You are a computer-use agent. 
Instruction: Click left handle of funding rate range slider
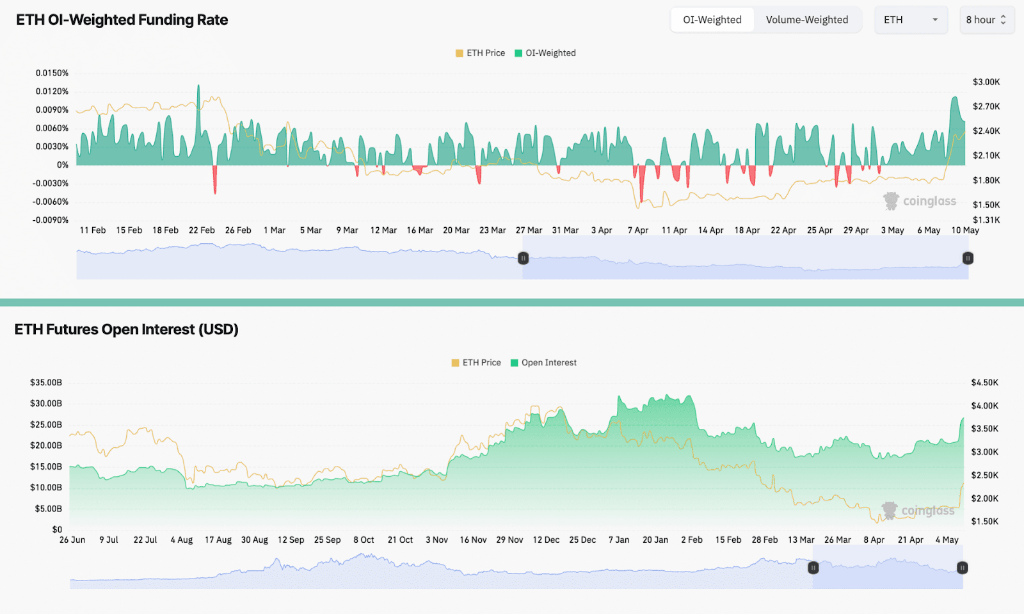[x=522, y=258]
